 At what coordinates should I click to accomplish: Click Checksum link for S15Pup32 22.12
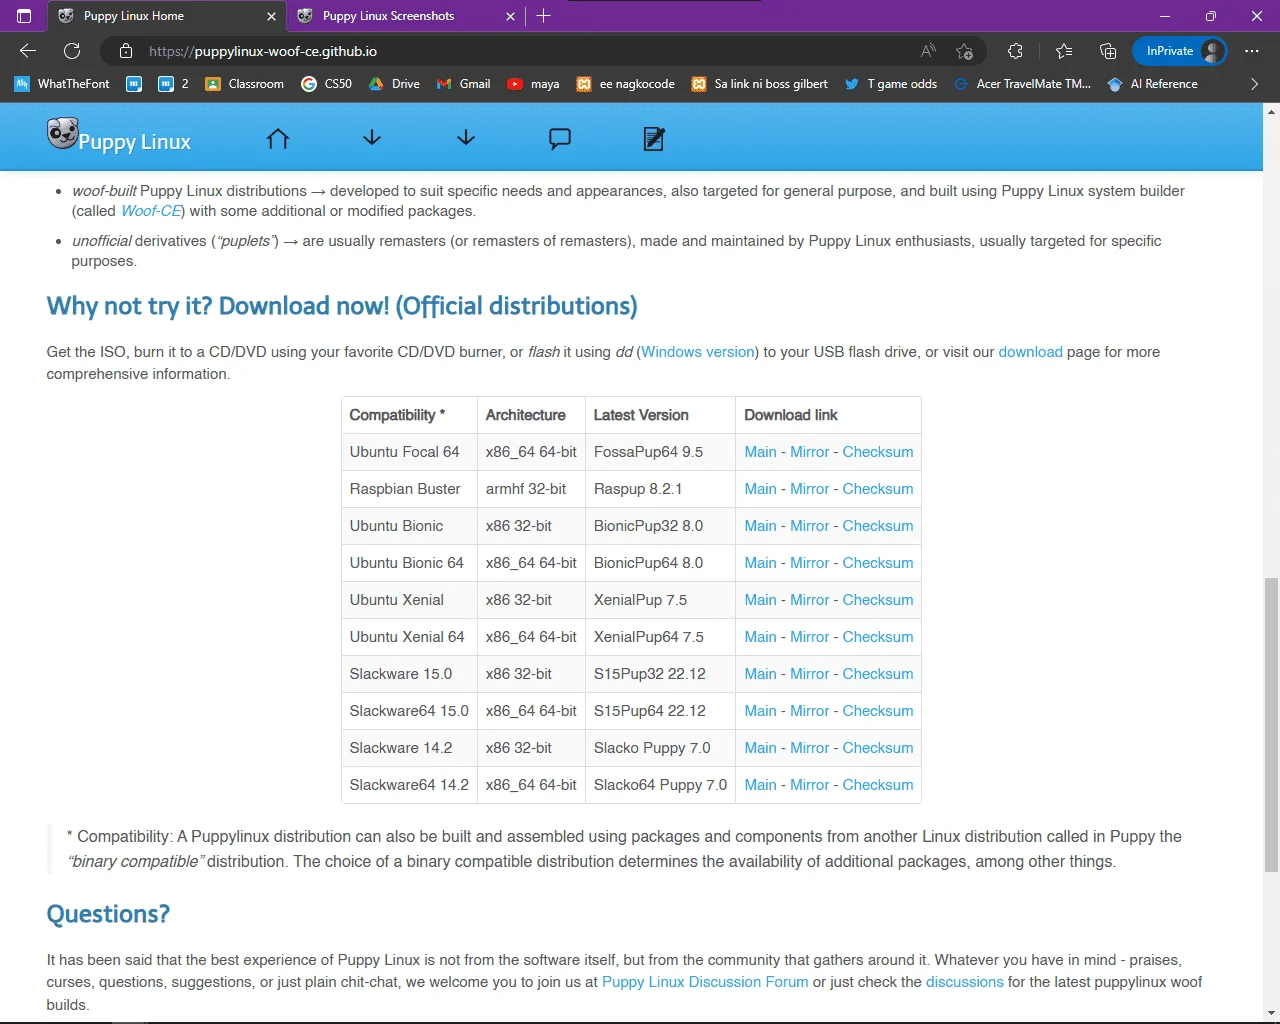coord(878,674)
